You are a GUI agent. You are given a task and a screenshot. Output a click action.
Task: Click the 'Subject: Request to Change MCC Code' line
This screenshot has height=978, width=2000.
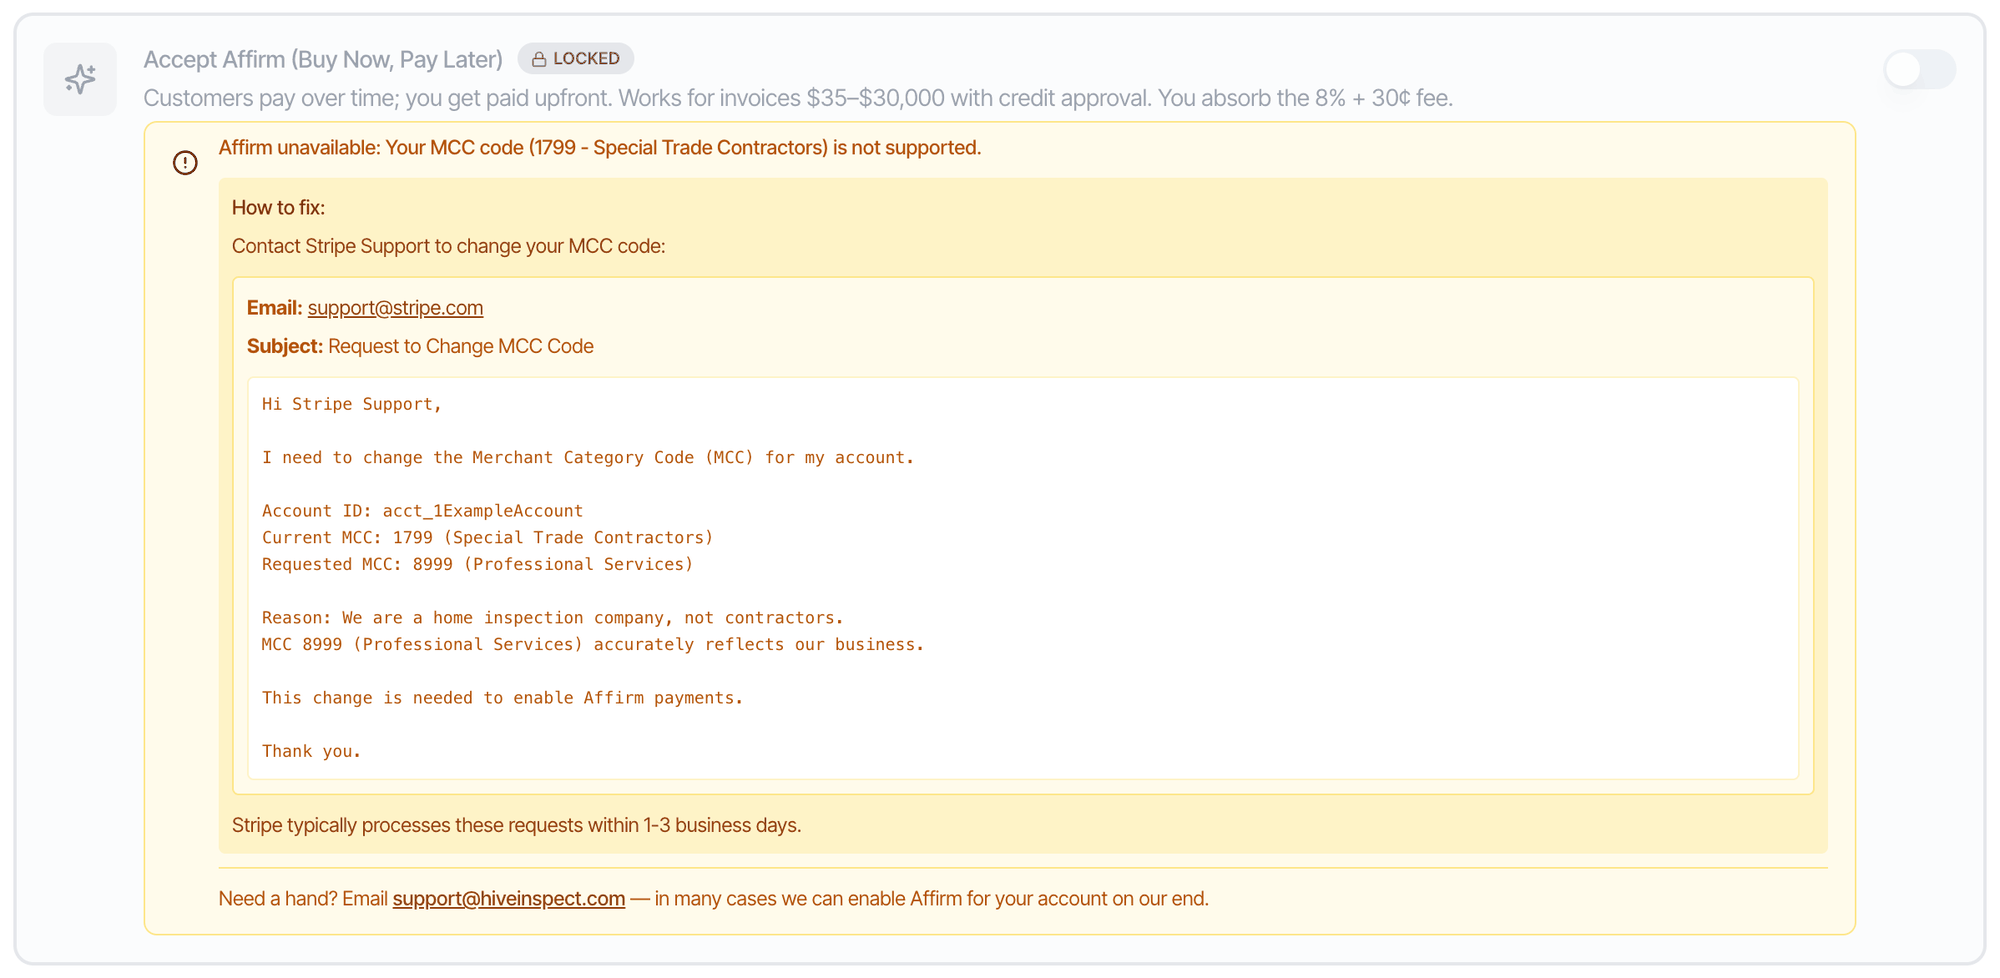tap(420, 346)
